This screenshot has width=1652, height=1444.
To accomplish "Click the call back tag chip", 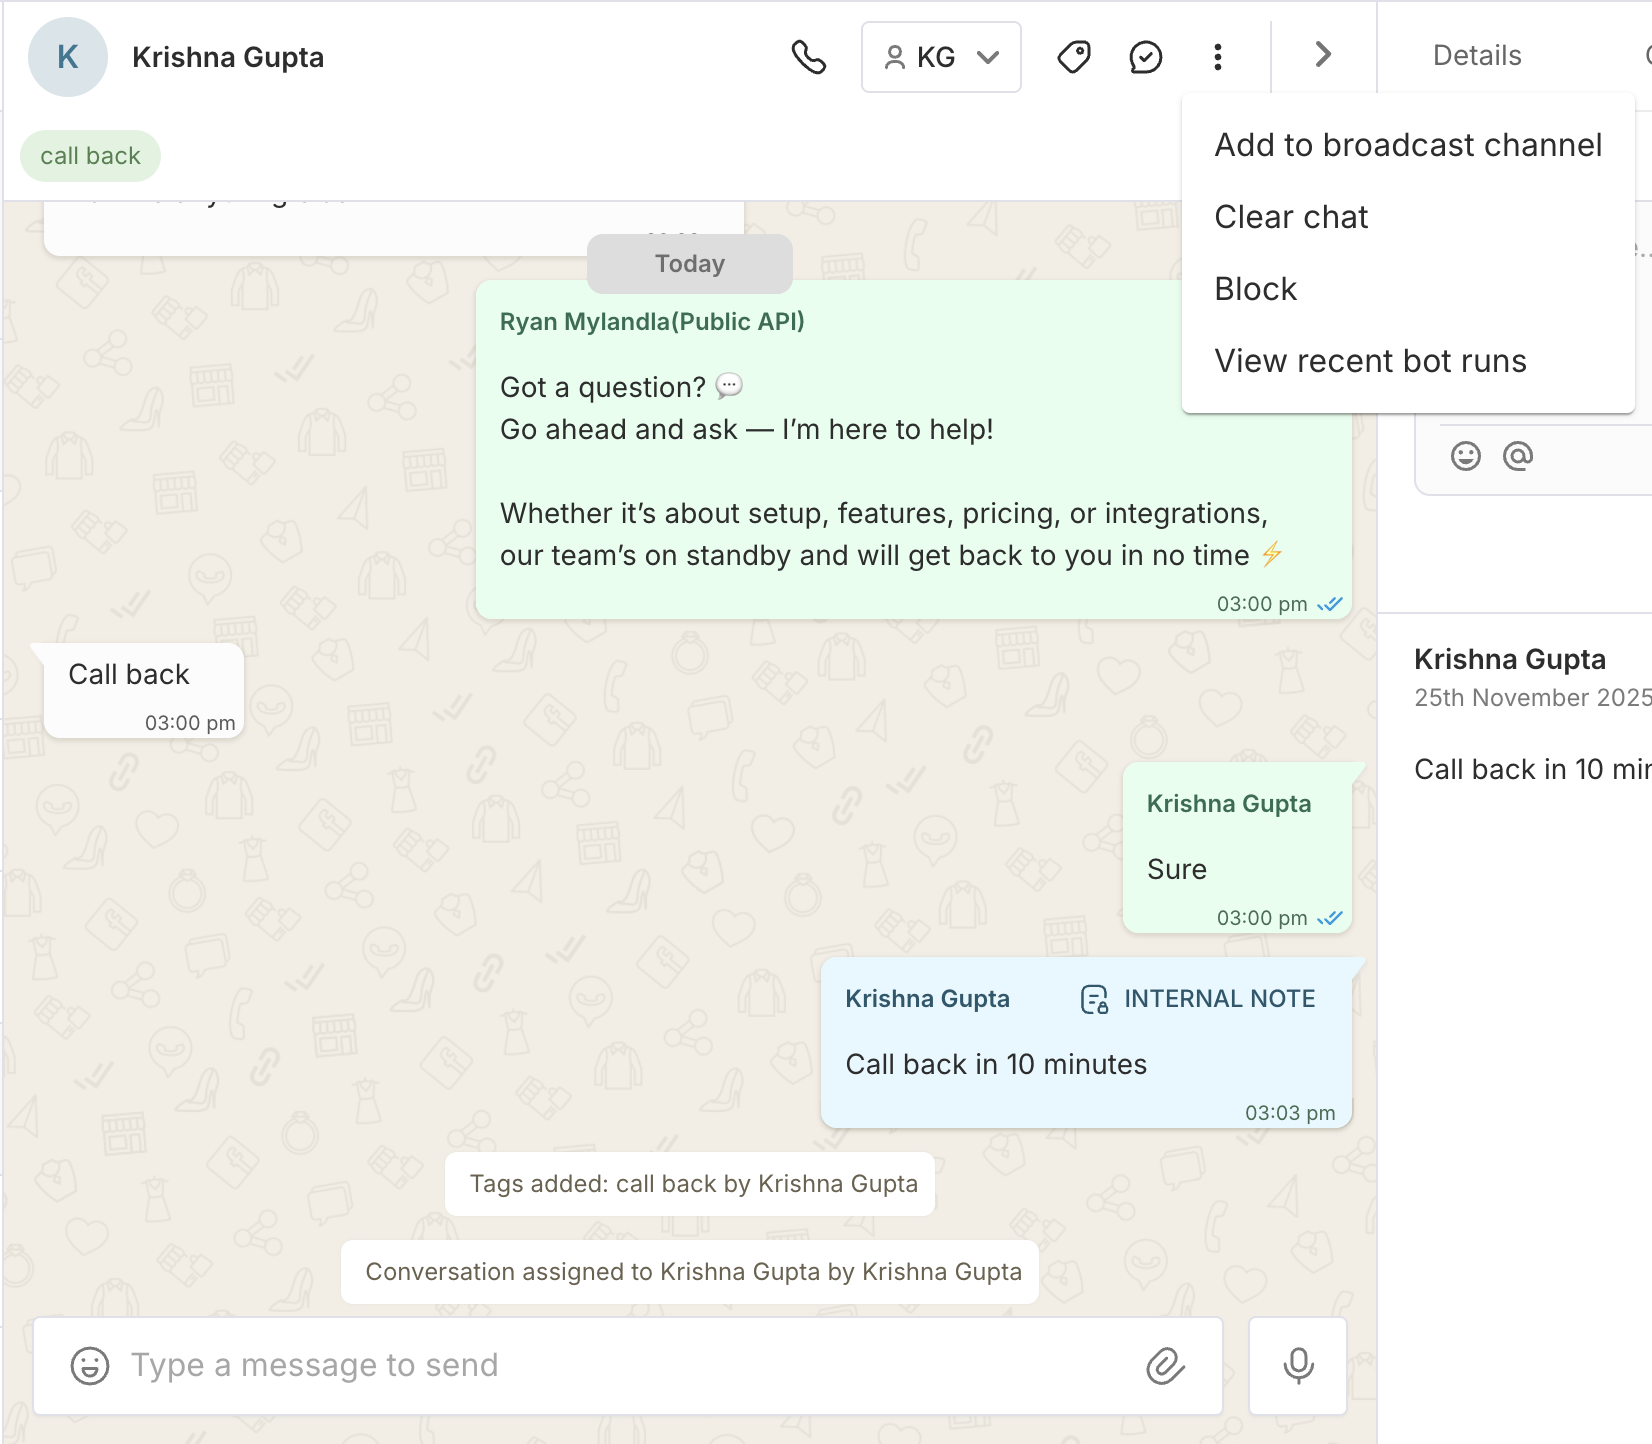I will [90, 156].
